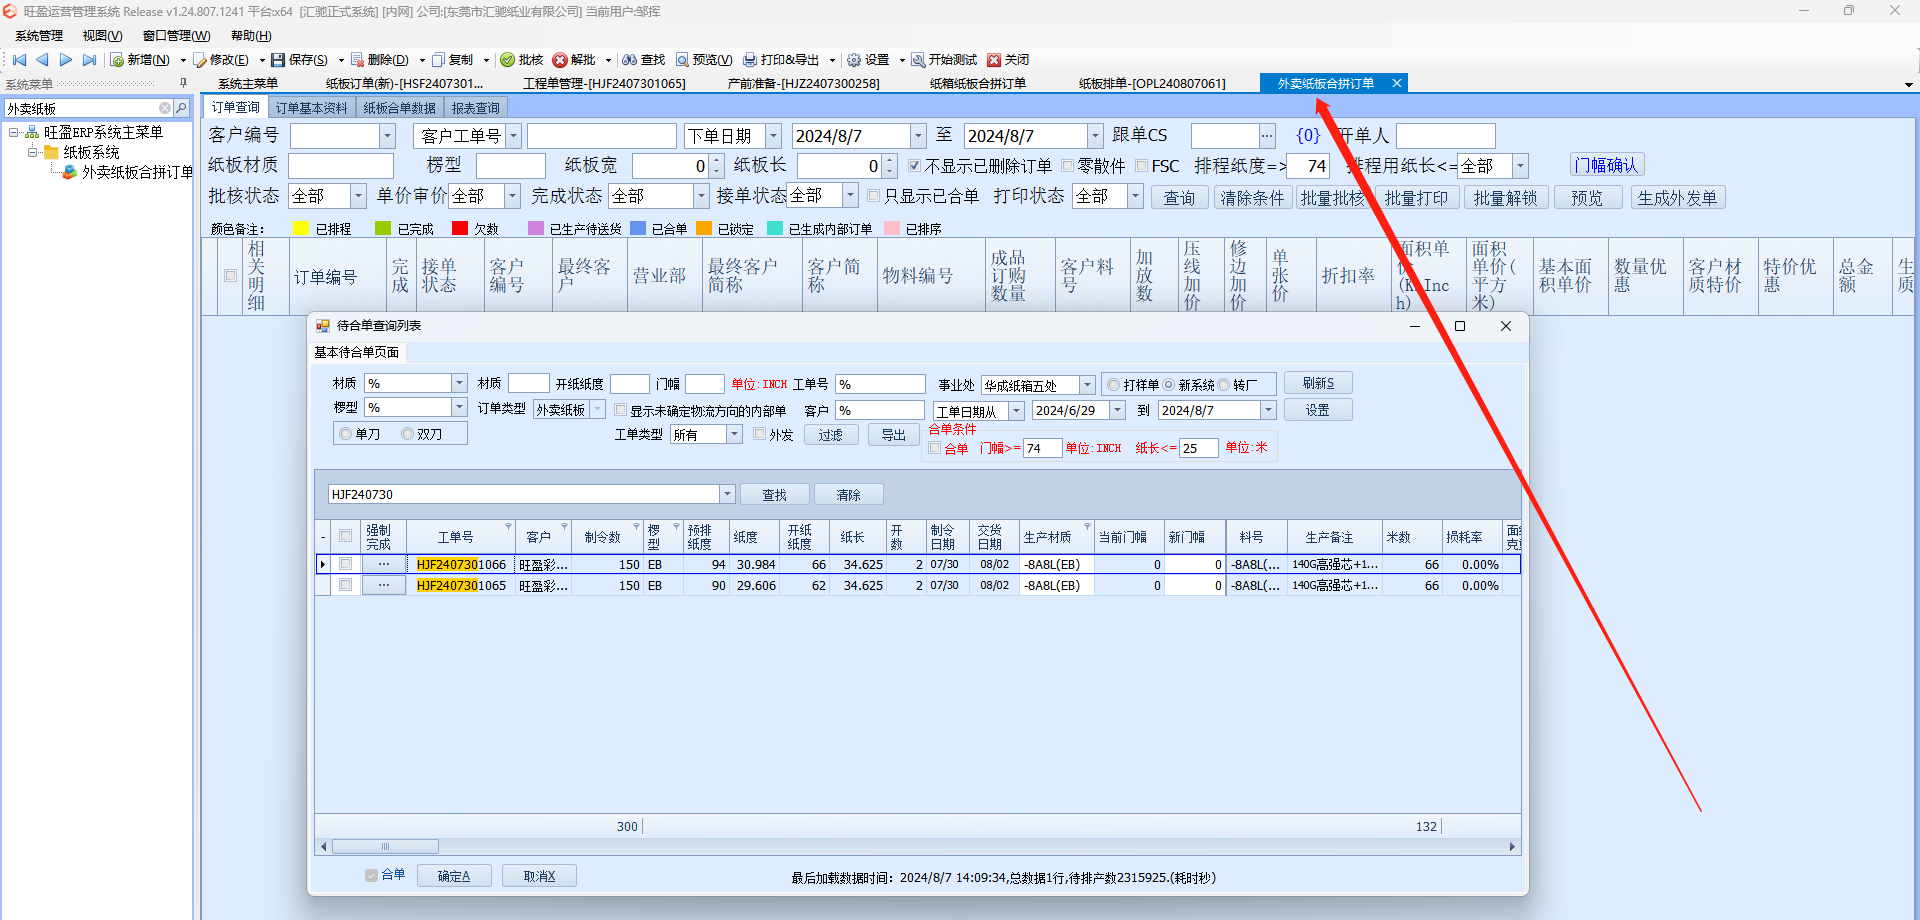Increase 纸板宽 value with up stepper

tap(716, 160)
